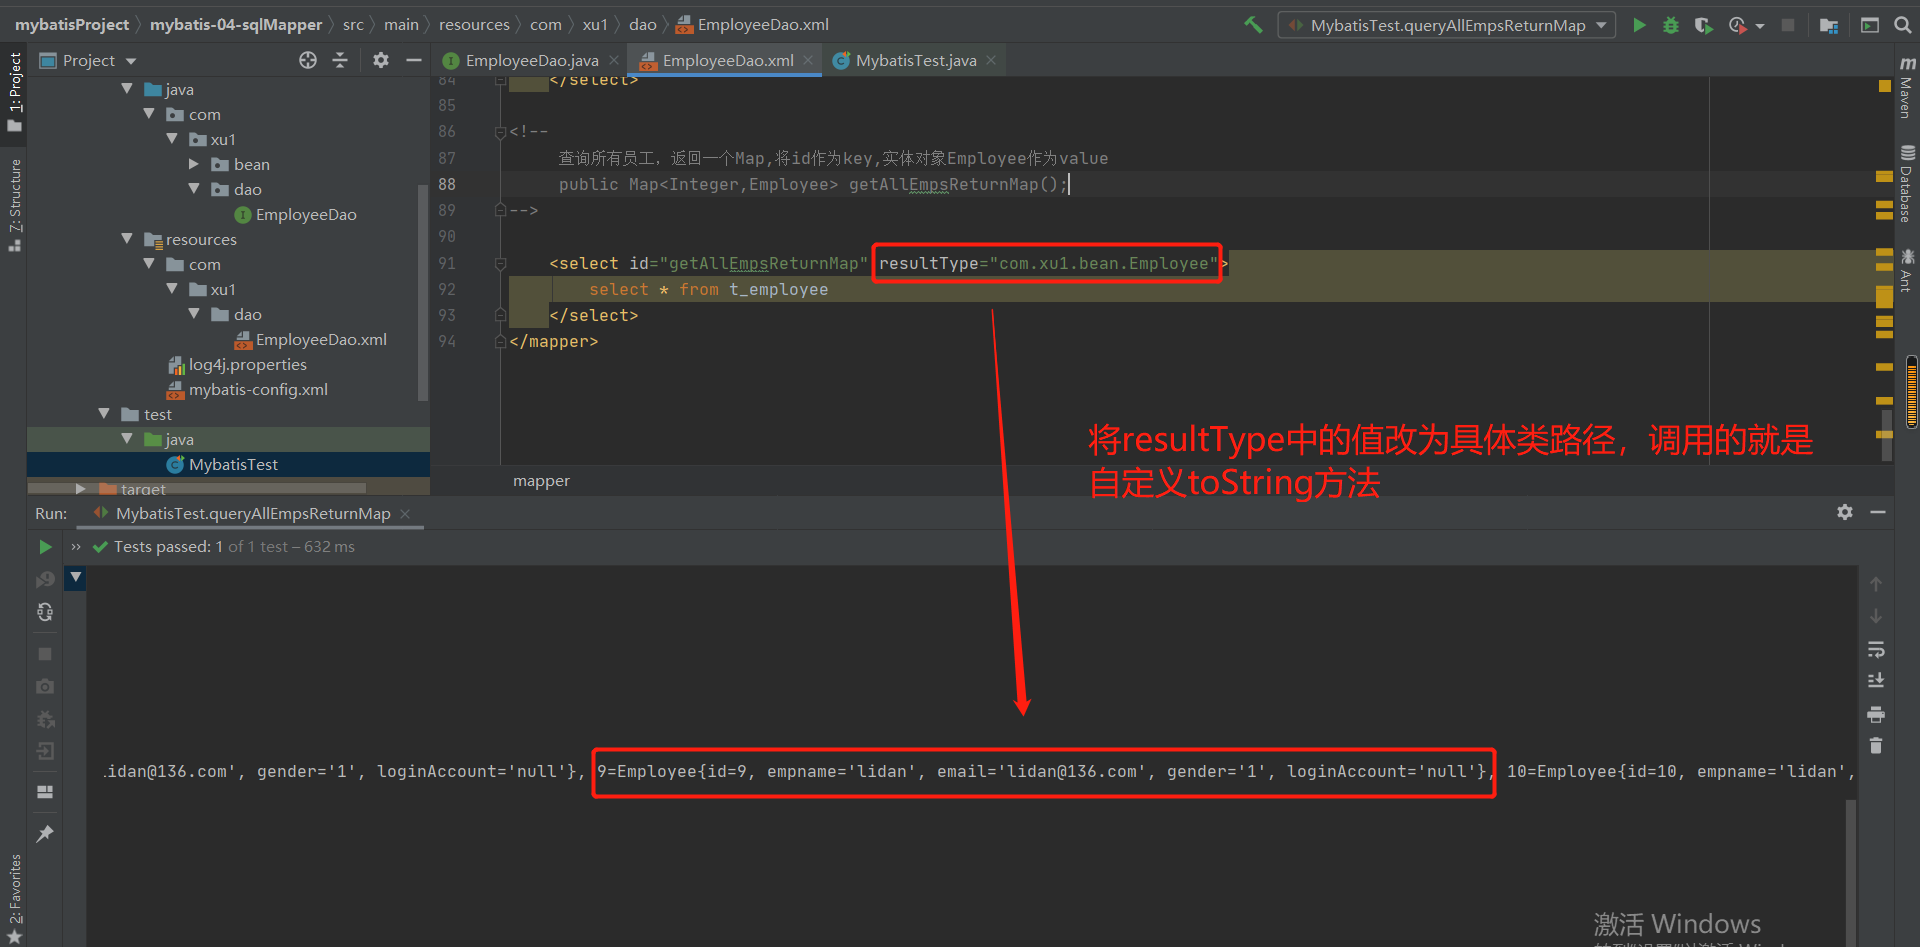This screenshot has width=1920, height=947.
Task: Open the Maven tool window
Action: [x=1907, y=87]
